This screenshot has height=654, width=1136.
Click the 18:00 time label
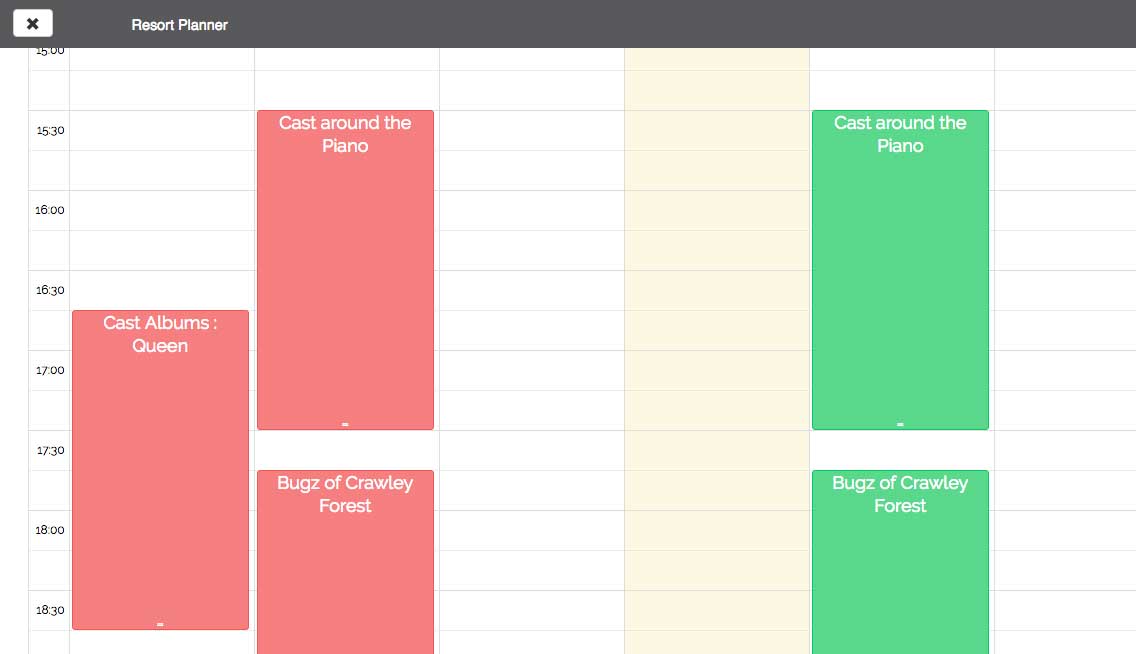[50, 530]
